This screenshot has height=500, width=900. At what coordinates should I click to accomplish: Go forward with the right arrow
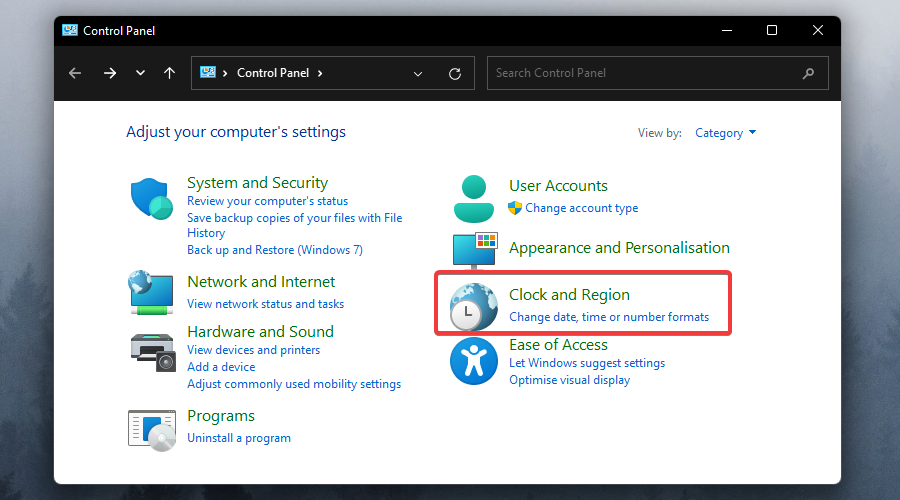coord(110,73)
